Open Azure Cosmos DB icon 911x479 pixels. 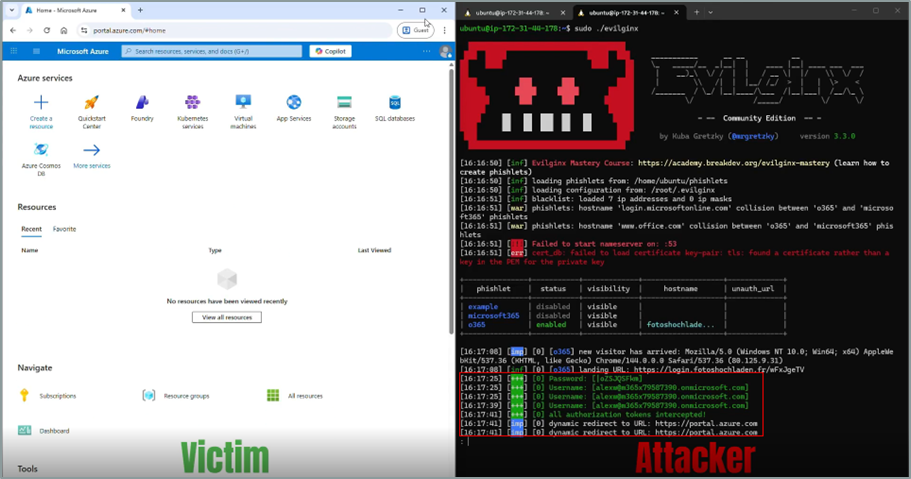click(x=41, y=150)
